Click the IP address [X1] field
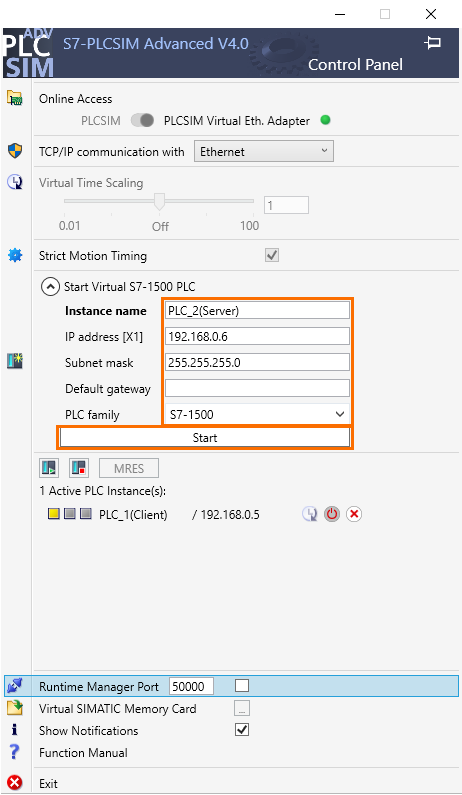Image resolution: width=462 pixels, height=795 pixels. 257,336
